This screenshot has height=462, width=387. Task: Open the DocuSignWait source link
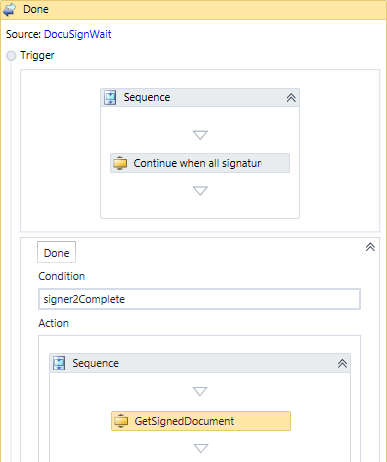click(x=78, y=34)
